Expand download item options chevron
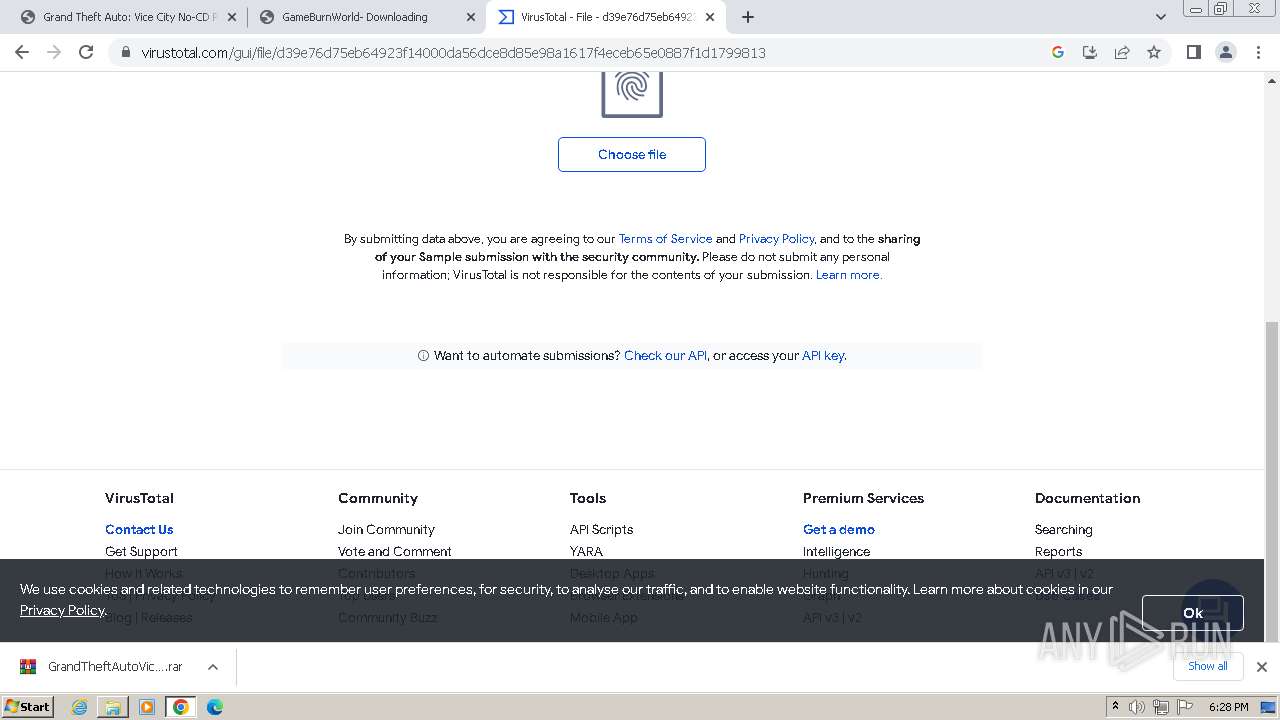Screen dimensions: 1280x720 212,667
